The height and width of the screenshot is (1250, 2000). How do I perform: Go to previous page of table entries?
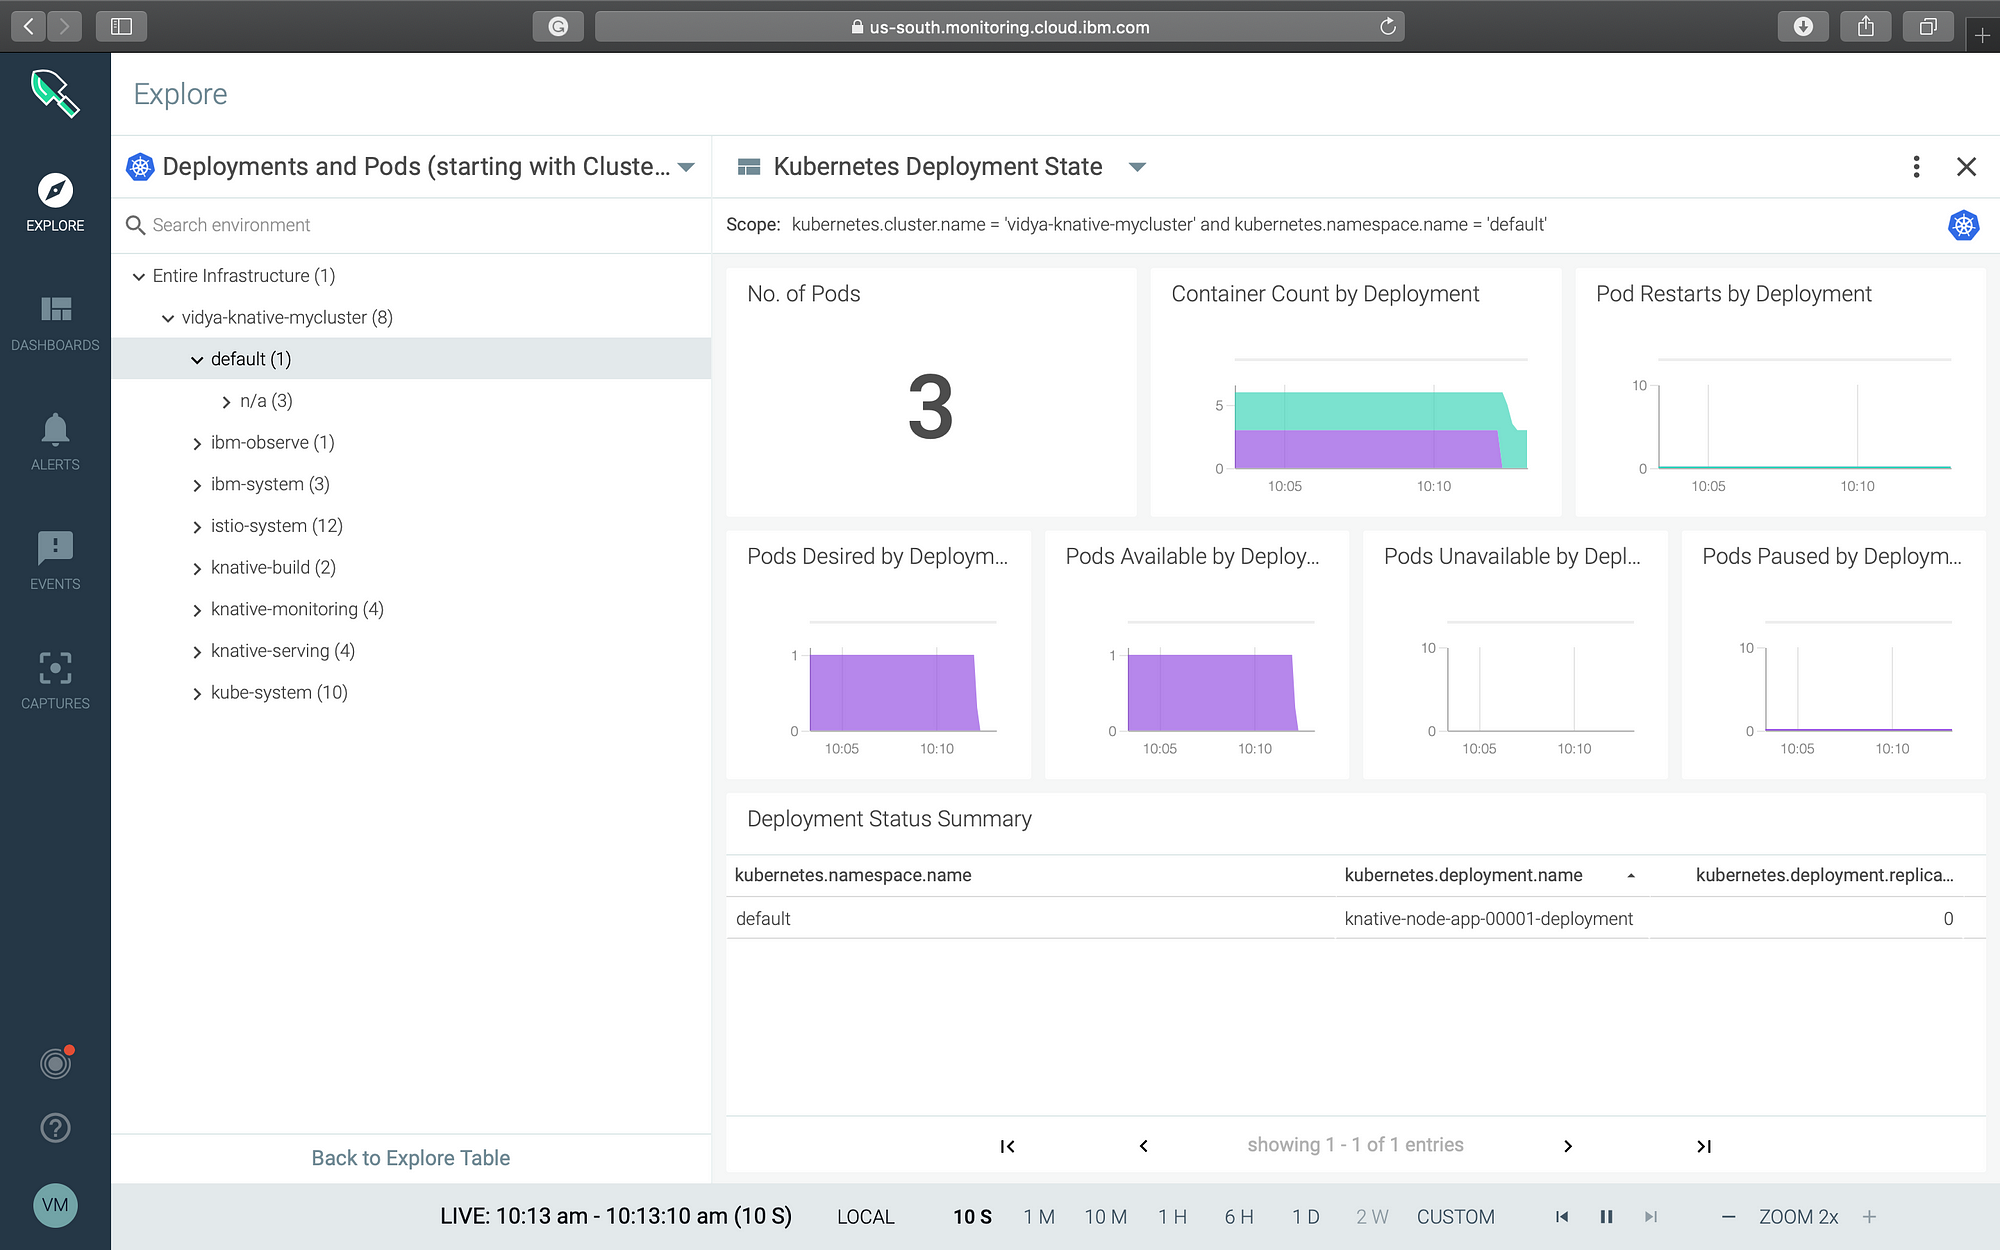click(x=1144, y=1146)
